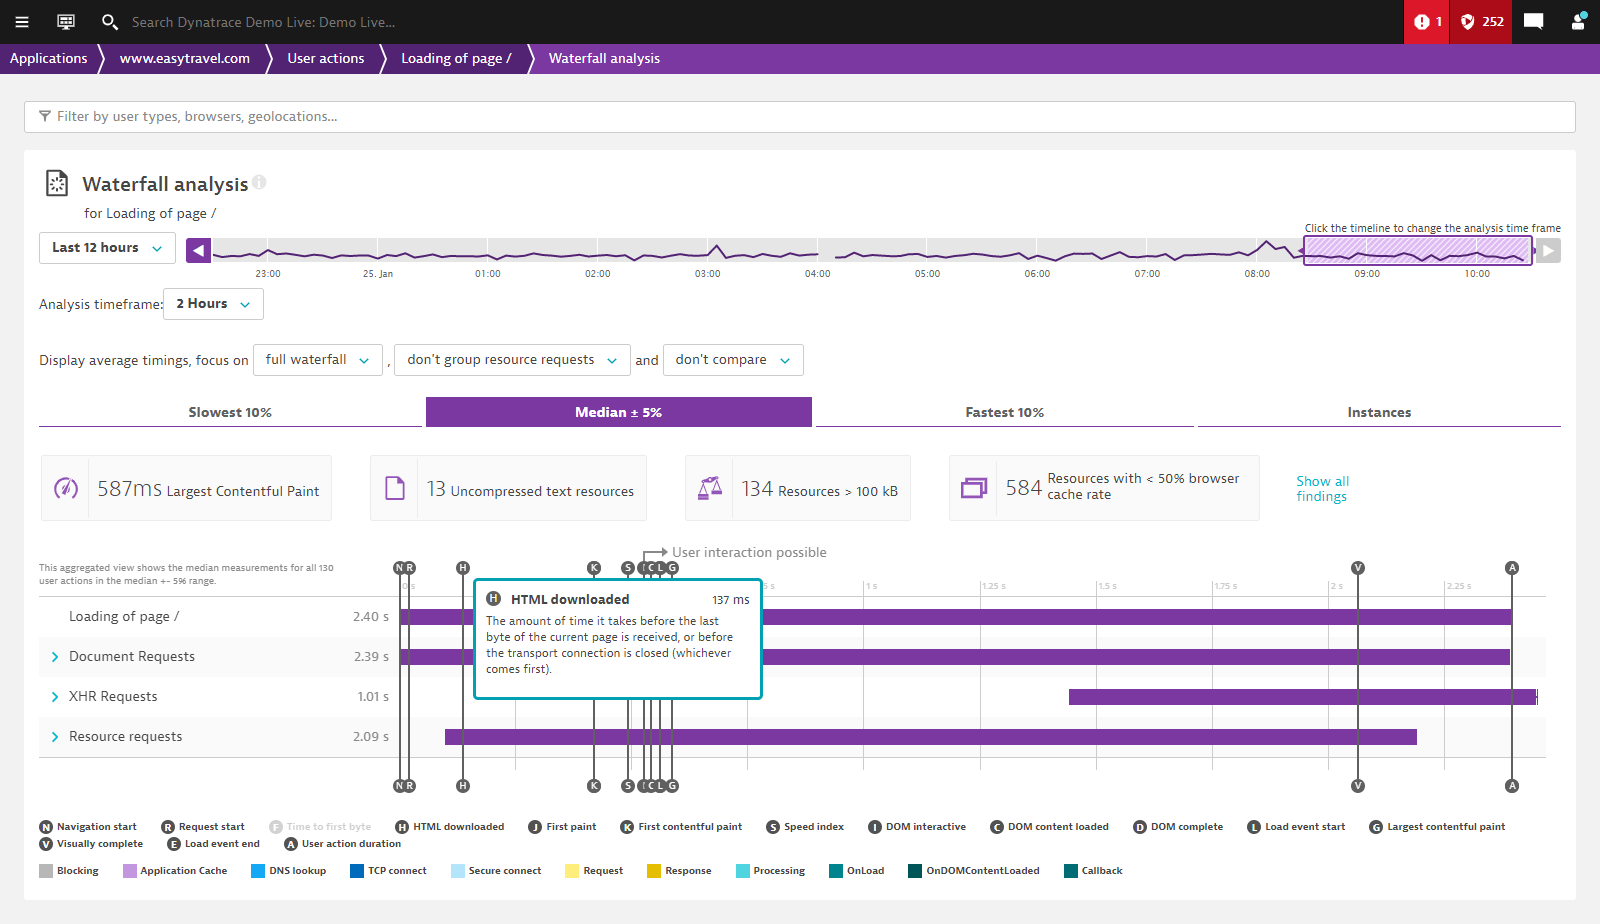Open the full waterfall focus dropdown
1600x924 pixels.
tap(318, 360)
